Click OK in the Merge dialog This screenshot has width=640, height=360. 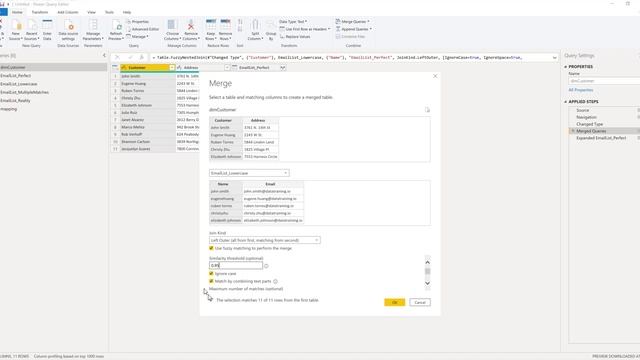tap(394, 302)
